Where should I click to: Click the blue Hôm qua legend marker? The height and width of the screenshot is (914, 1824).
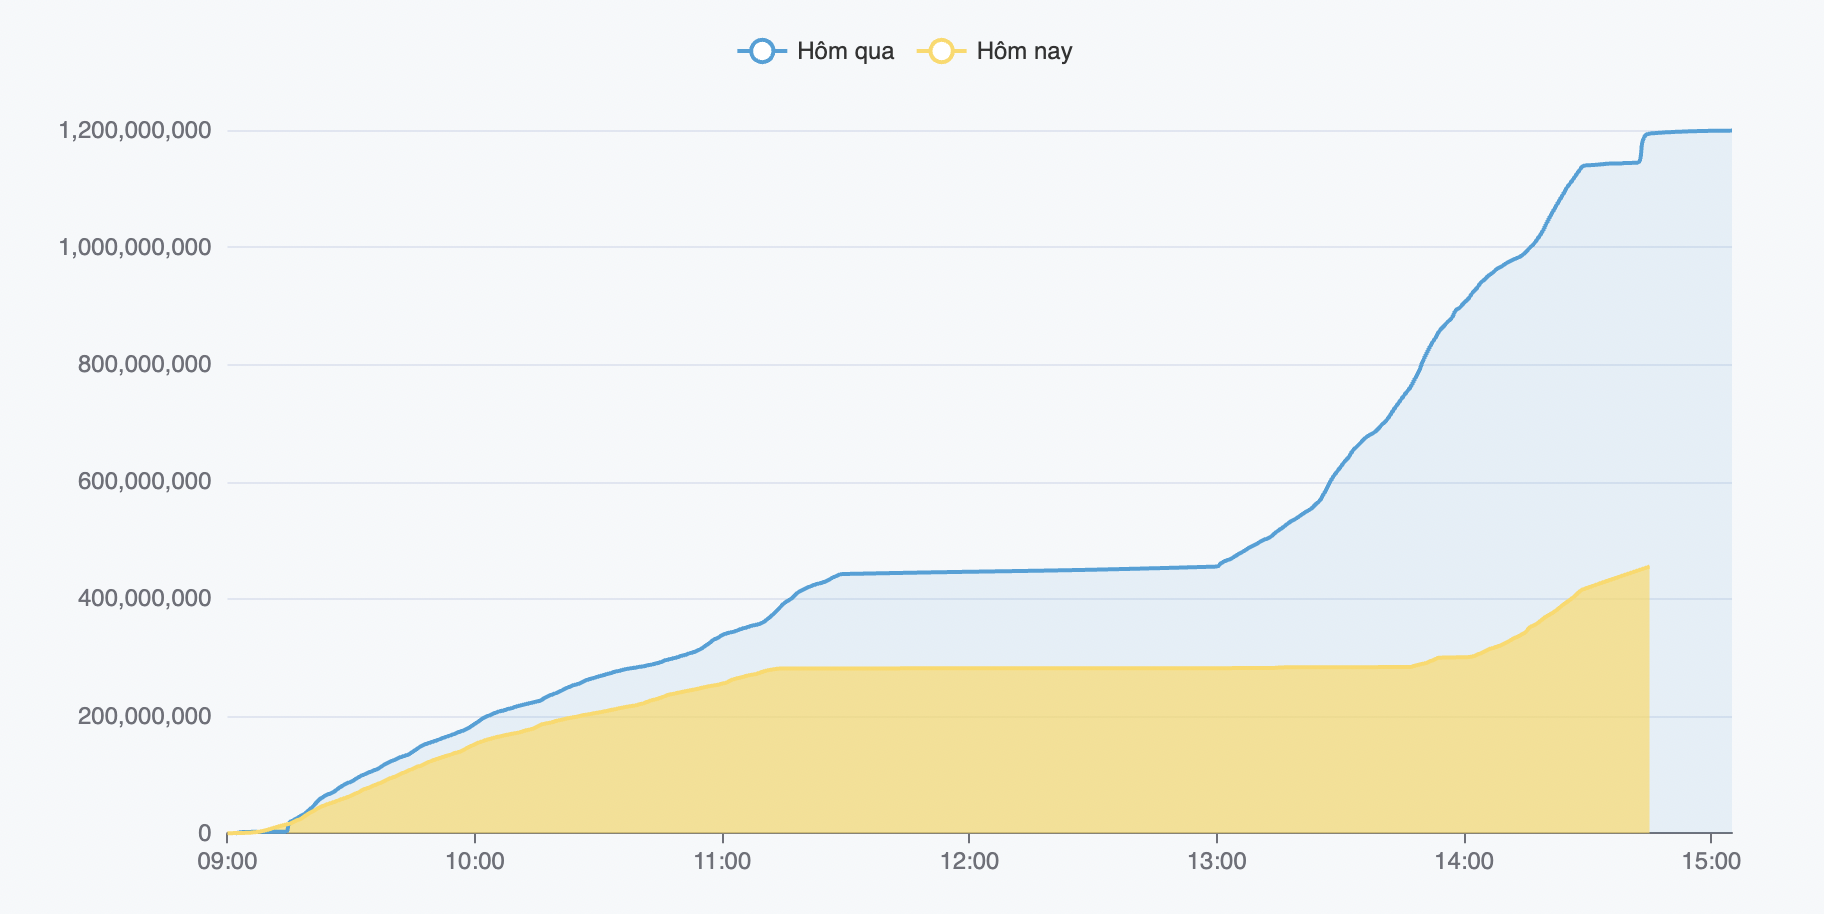coord(762,51)
